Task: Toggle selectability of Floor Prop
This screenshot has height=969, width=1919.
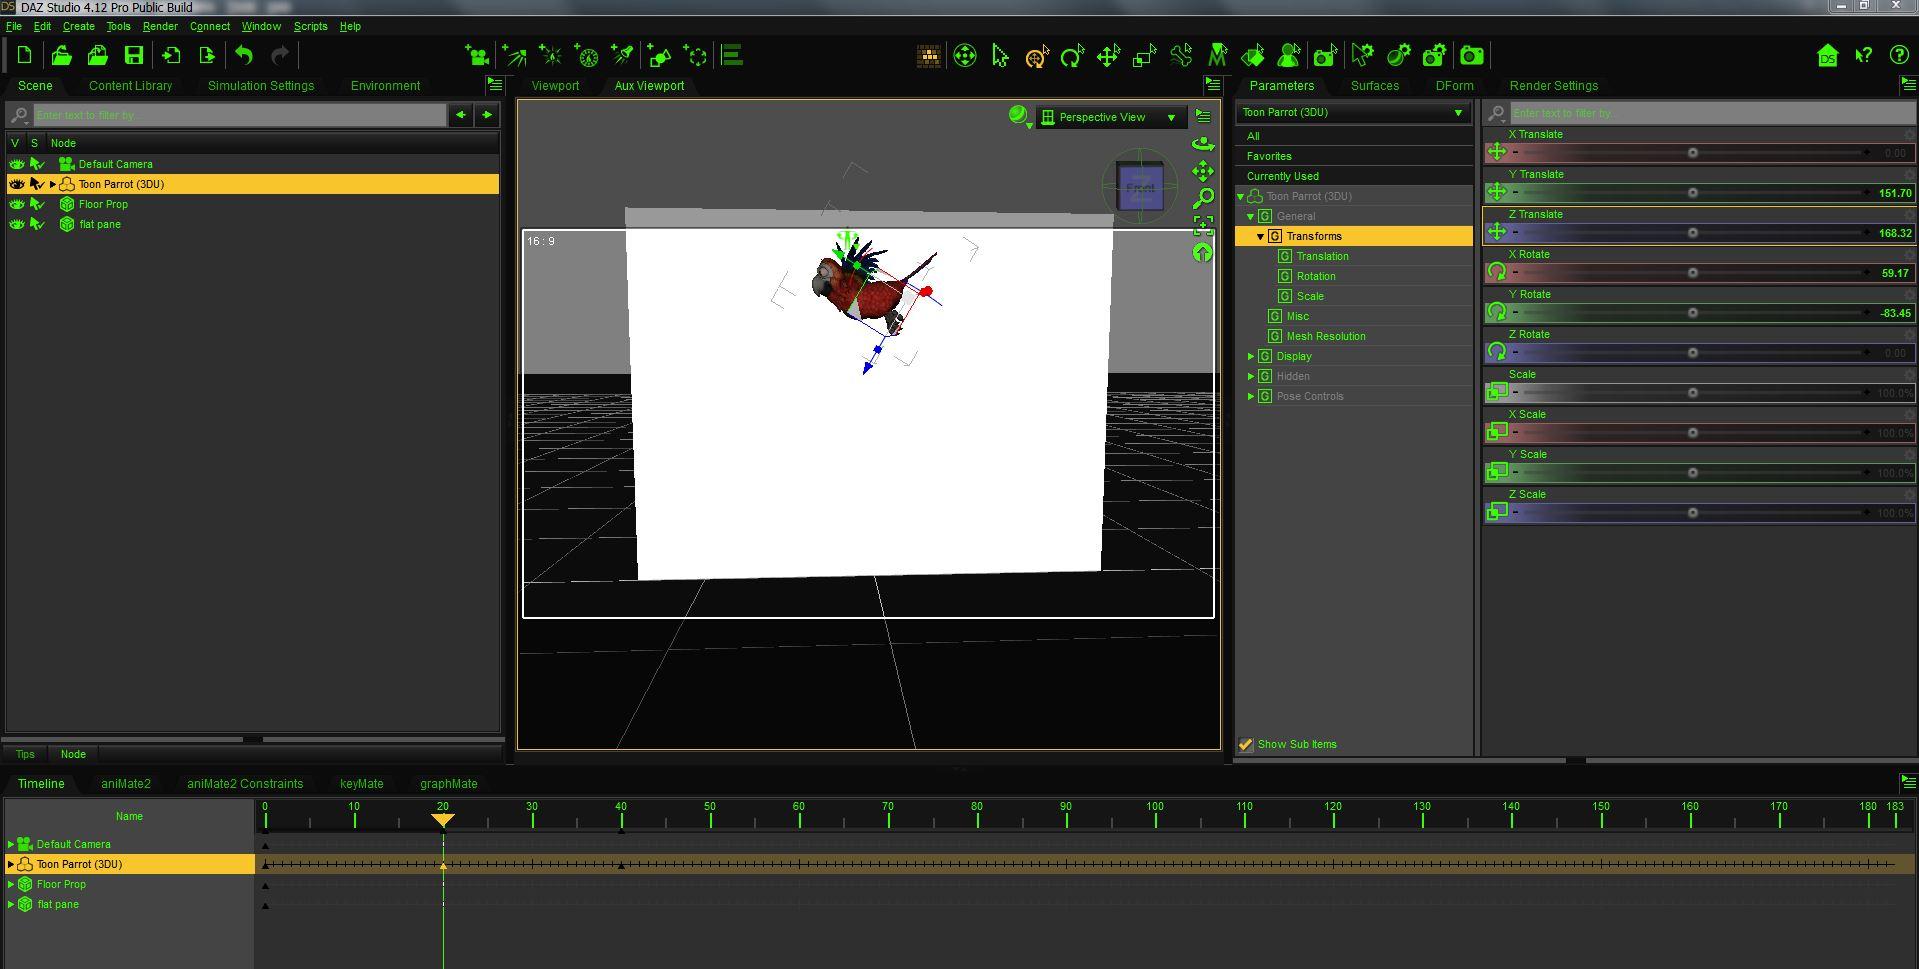Action: (x=37, y=204)
